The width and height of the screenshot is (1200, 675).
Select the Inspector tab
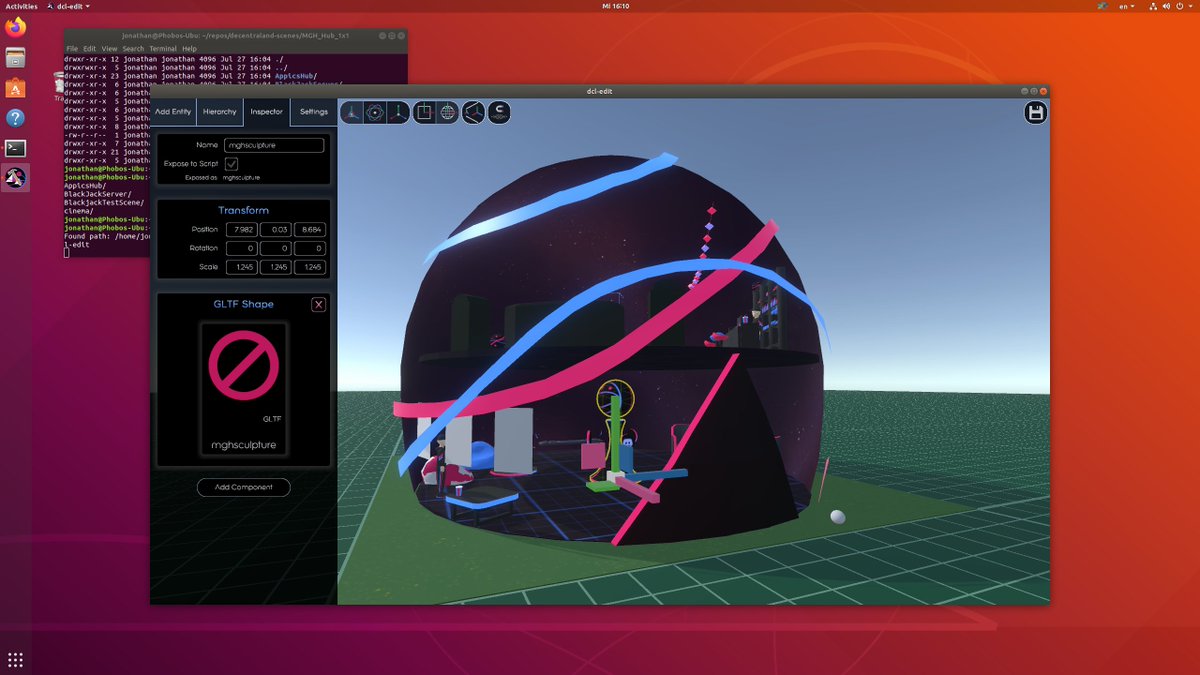tap(267, 112)
